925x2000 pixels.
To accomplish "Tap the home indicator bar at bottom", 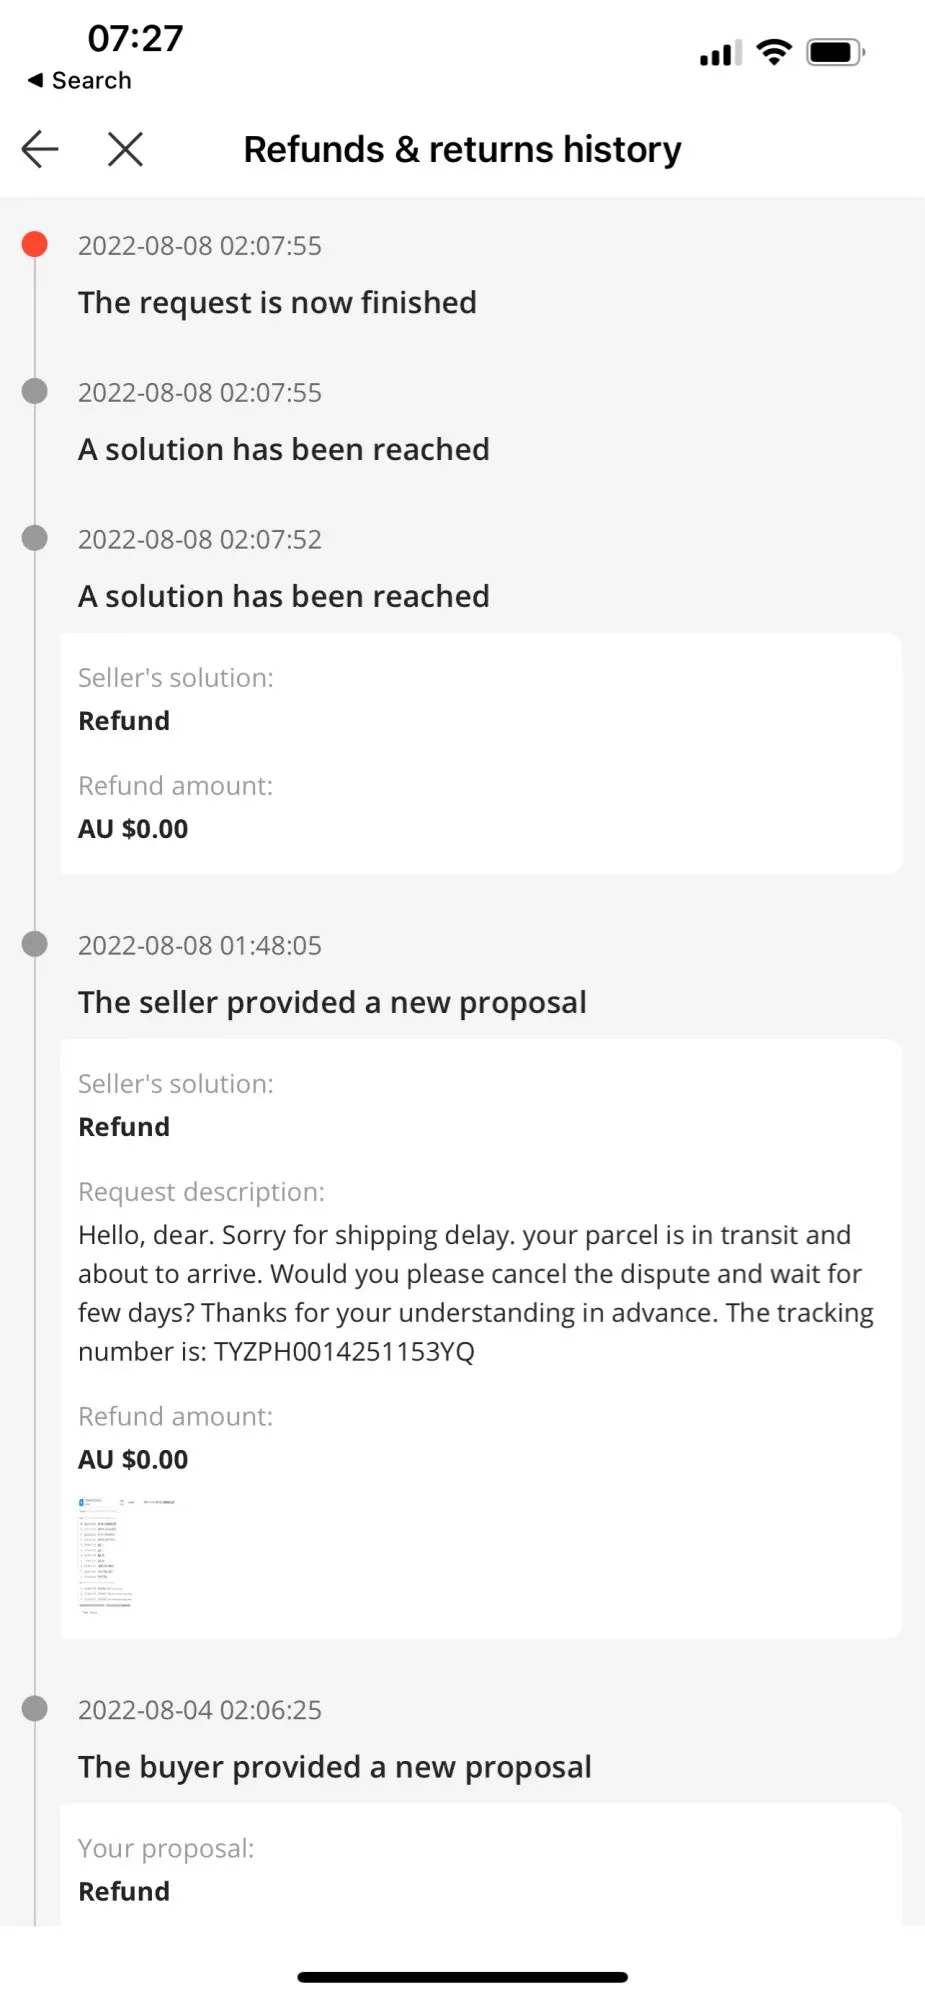I will click(x=462, y=1977).
